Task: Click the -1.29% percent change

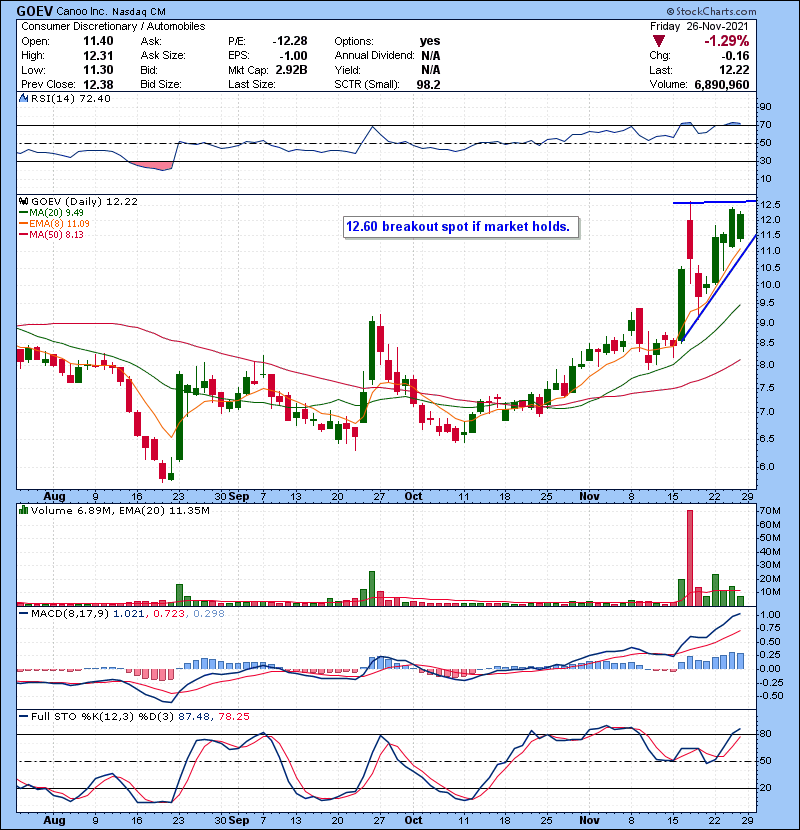Action: point(726,41)
